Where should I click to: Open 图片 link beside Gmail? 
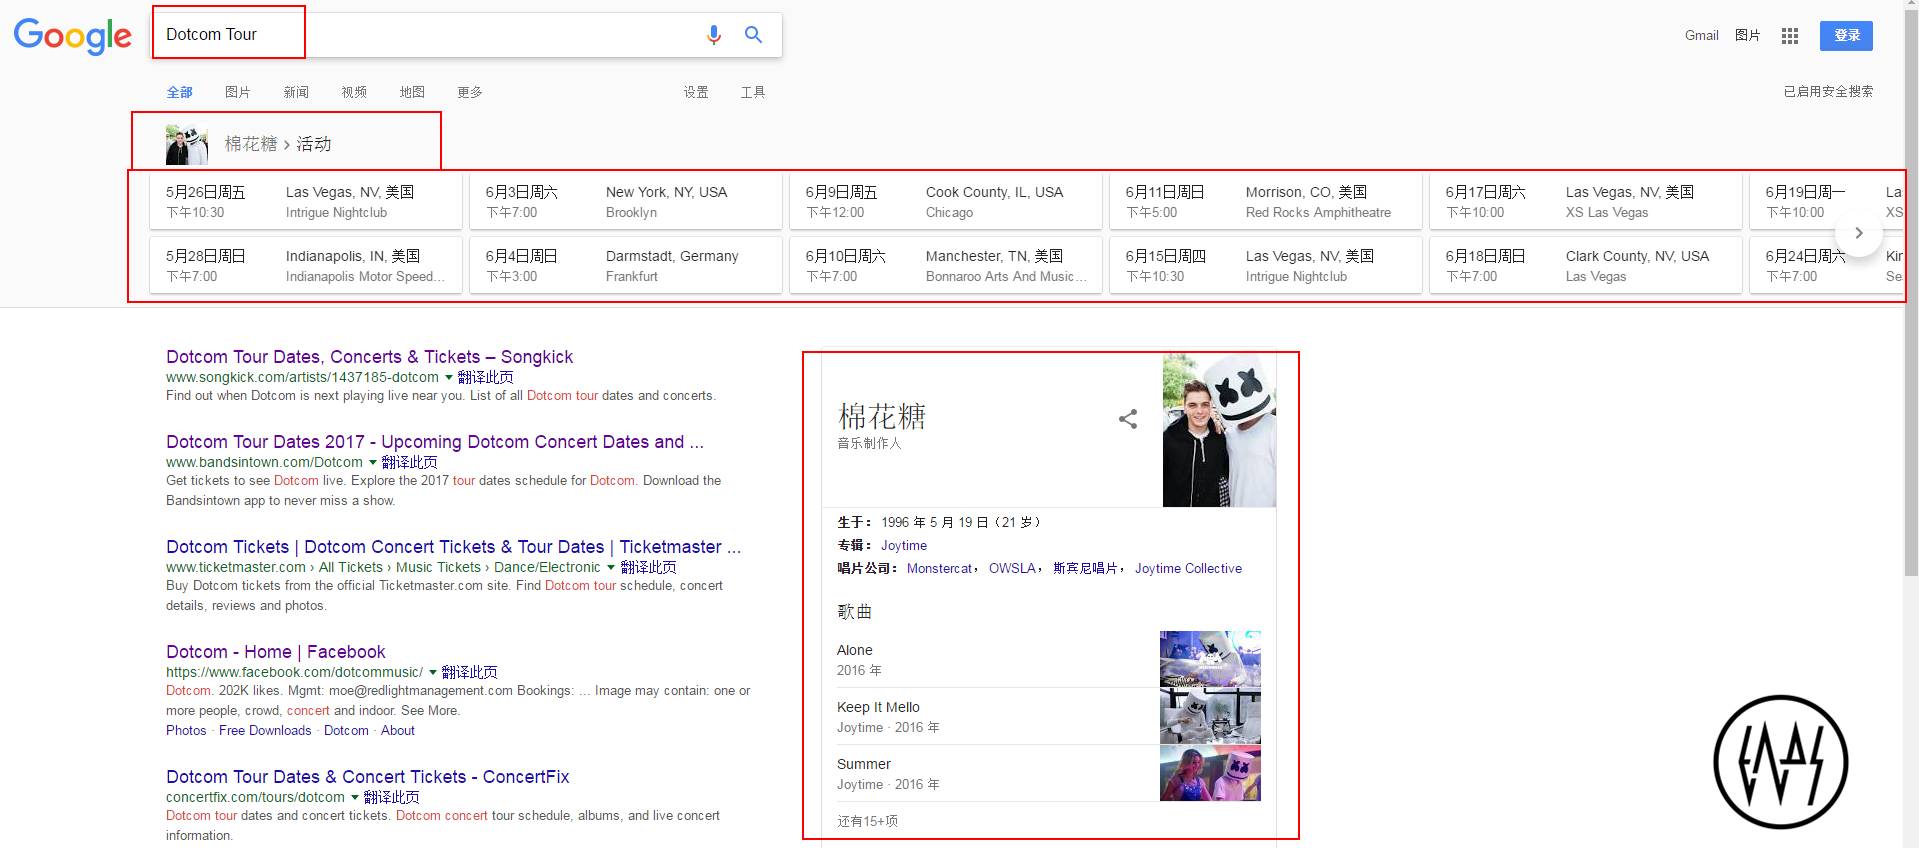point(1747,35)
